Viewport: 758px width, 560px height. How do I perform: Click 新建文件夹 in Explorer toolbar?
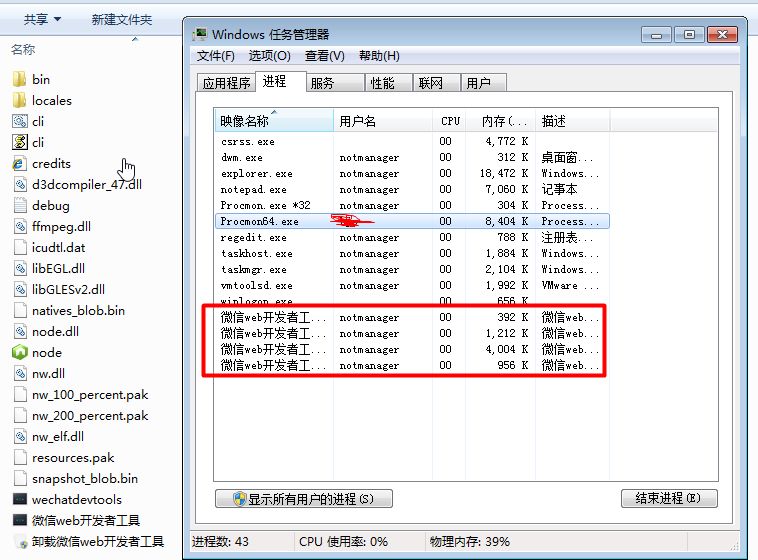coord(122,19)
